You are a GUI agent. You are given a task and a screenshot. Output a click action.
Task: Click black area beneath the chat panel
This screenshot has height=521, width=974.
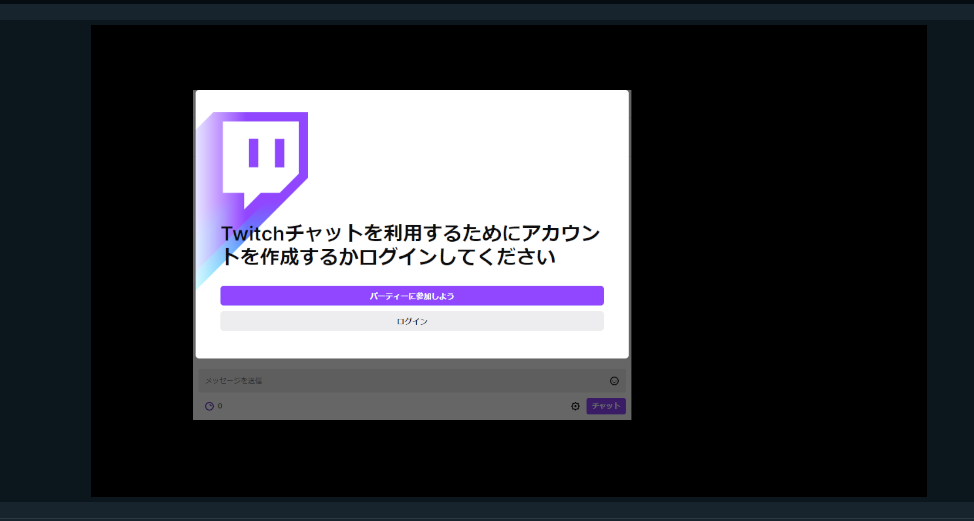point(412,458)
